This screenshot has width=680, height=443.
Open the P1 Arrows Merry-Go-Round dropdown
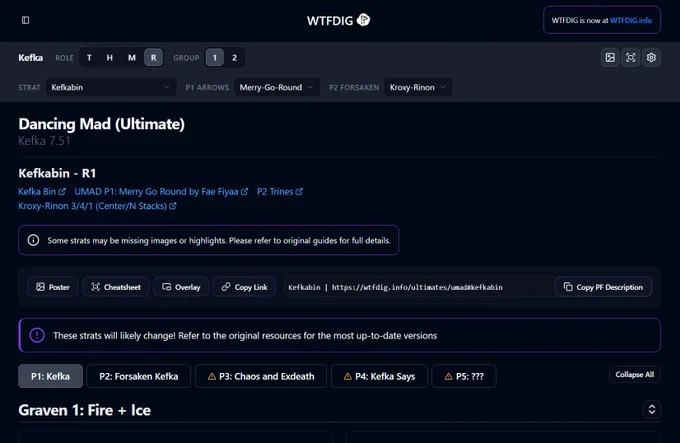(276, 87)
